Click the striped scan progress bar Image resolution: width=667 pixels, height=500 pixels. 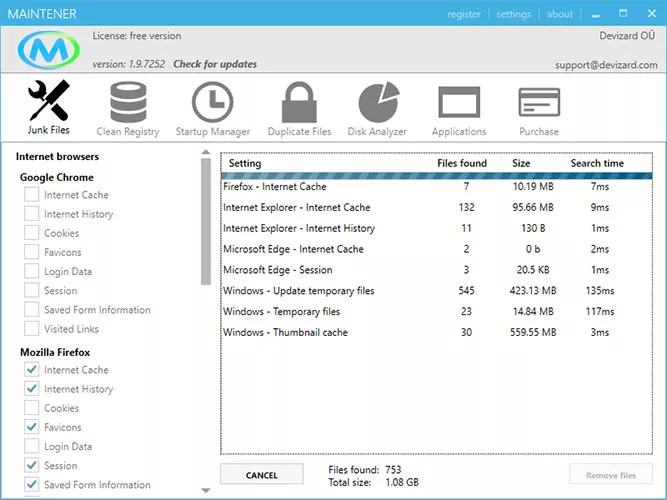coord(436,175)
